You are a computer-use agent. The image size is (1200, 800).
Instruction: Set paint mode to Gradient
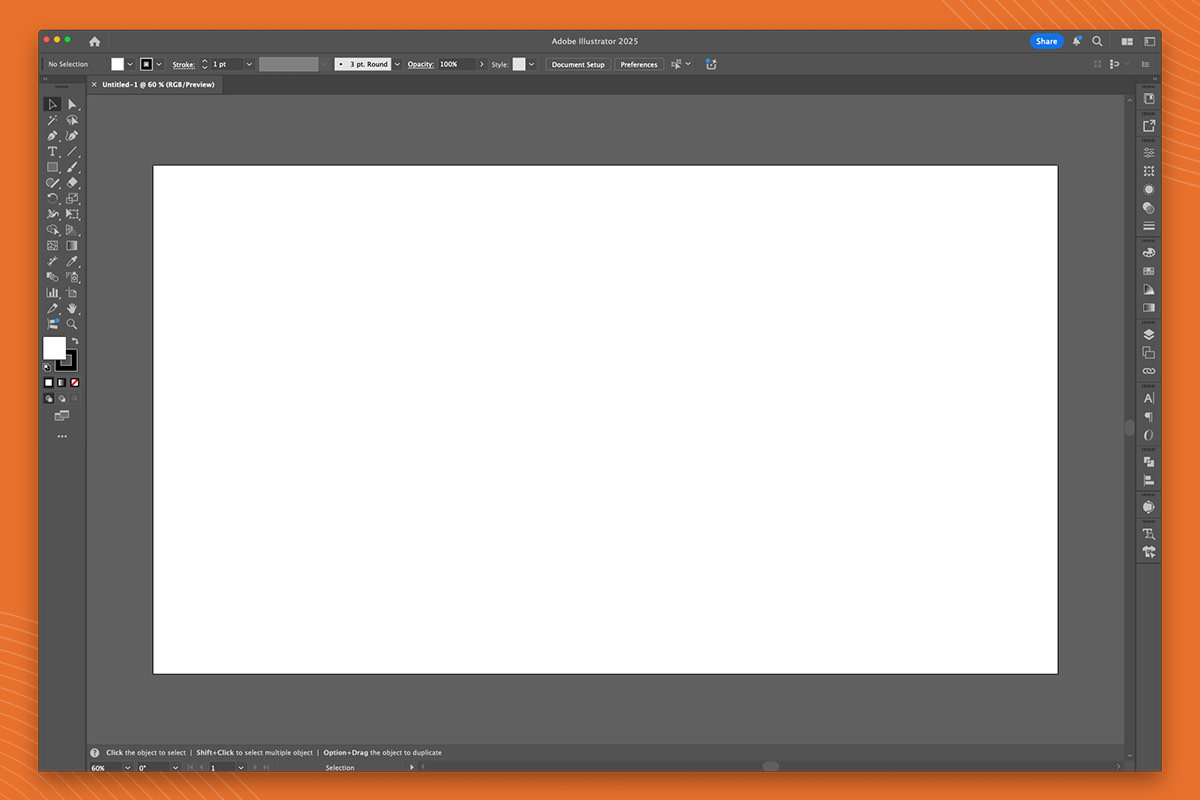point(61,382)
